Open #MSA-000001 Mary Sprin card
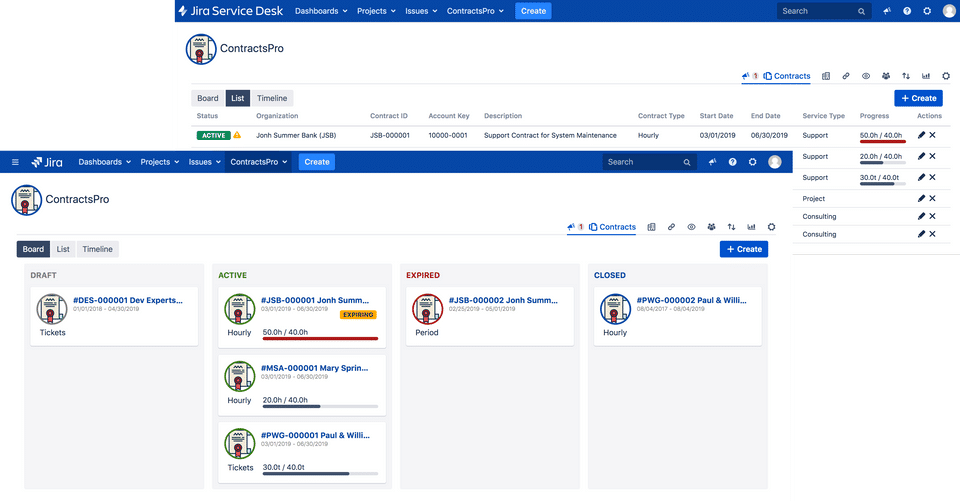The width and height of the screenshot is (960, 501). coord(302,385)
